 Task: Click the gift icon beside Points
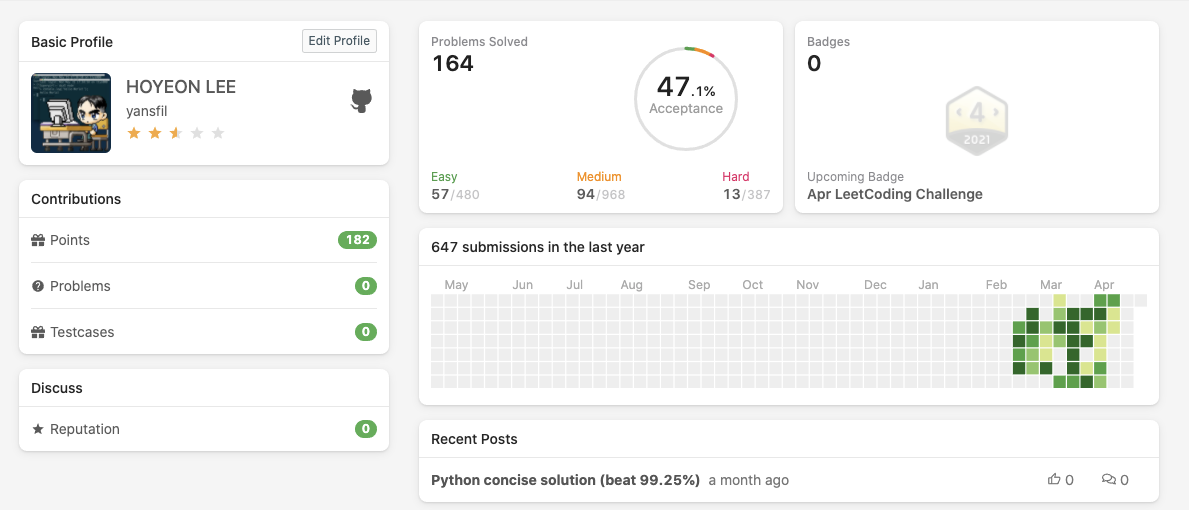38,240
